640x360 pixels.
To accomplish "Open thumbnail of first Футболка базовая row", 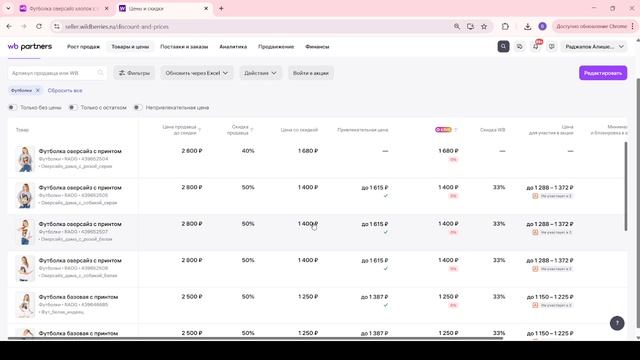I will click(25, 304).
